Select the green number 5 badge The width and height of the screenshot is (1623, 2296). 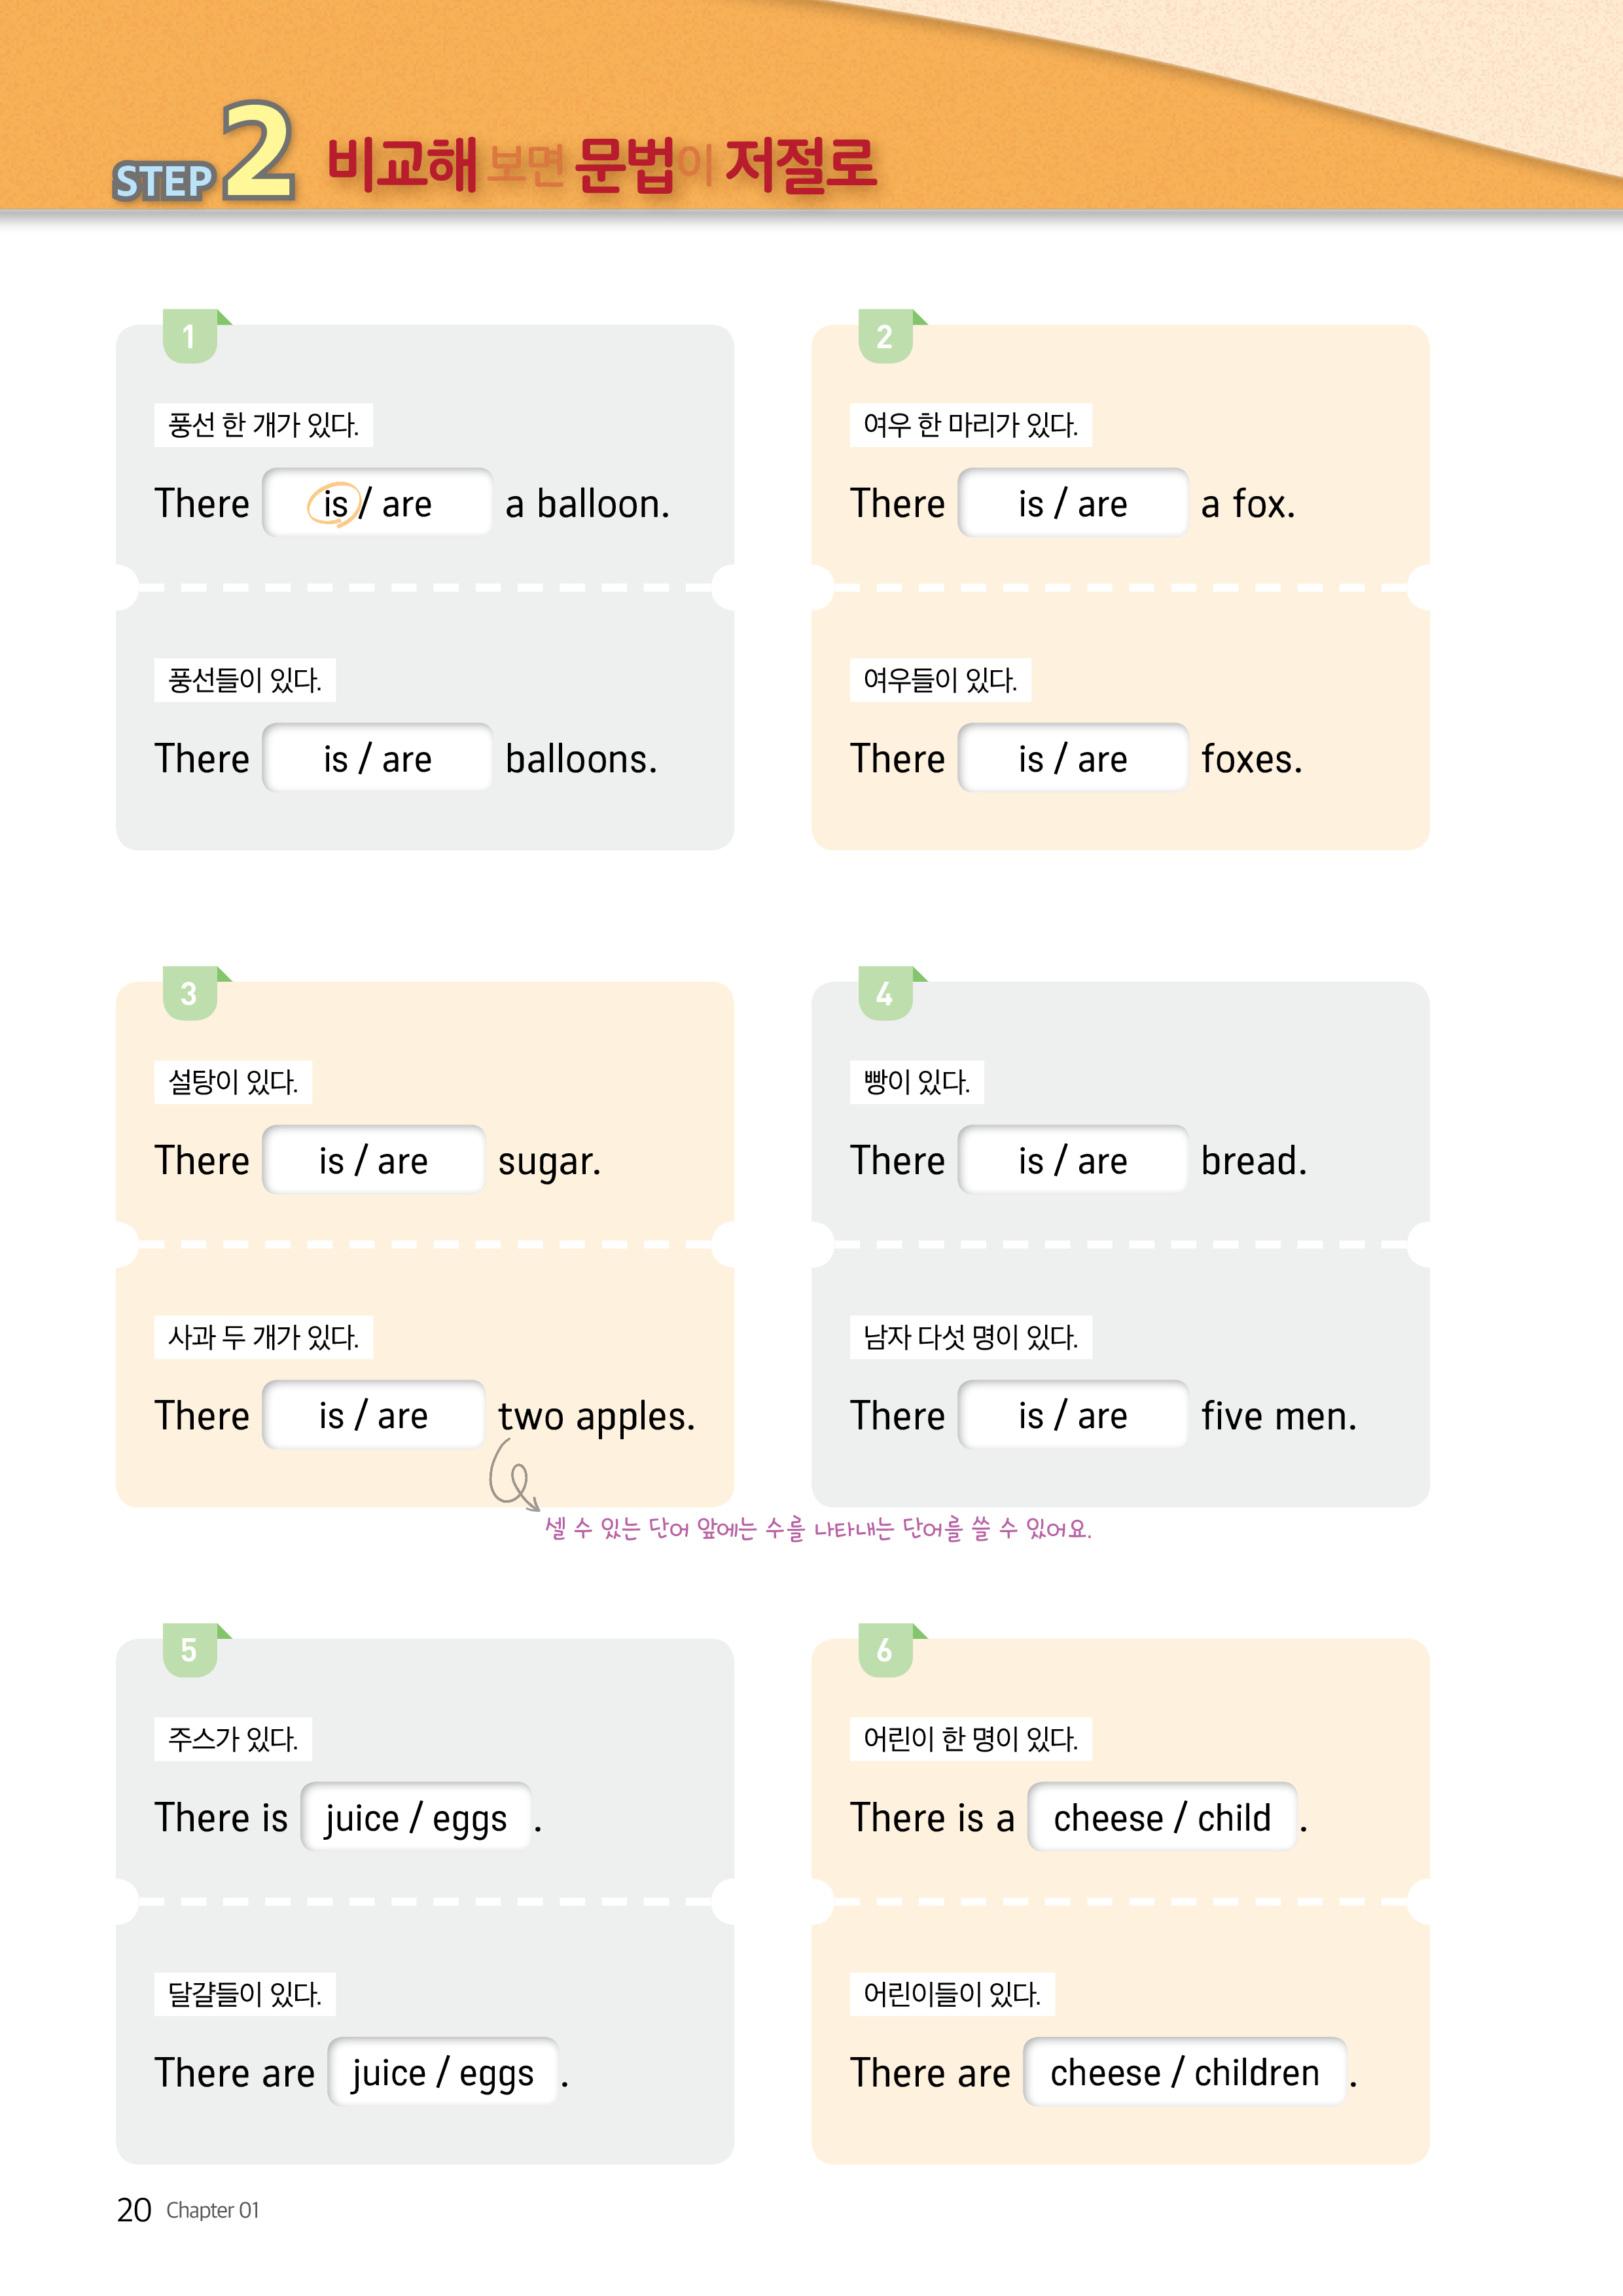(x=189, y=1650)
